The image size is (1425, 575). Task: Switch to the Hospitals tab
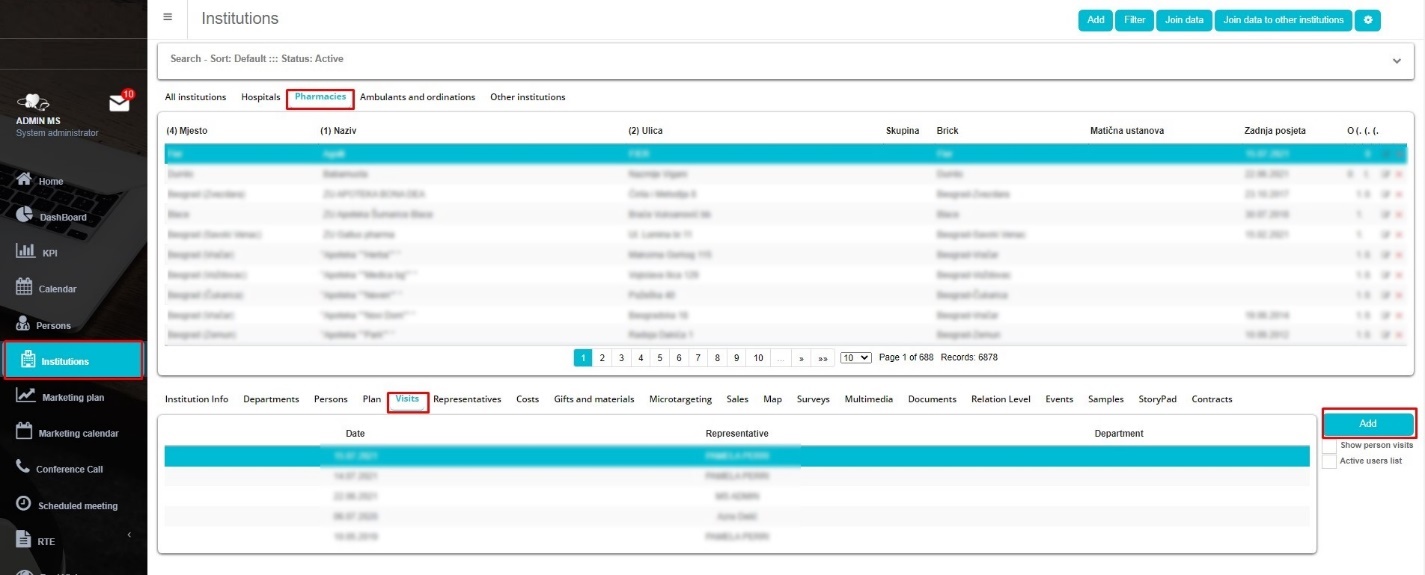point(260,97)
